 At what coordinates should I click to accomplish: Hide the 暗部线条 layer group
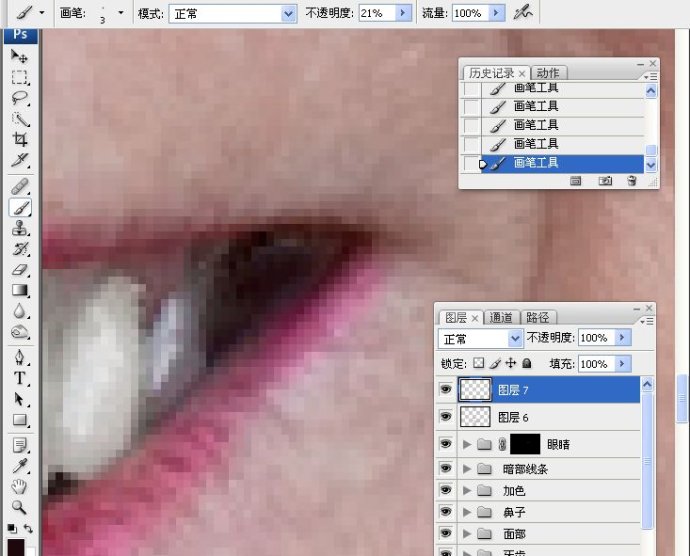[445, 468]
